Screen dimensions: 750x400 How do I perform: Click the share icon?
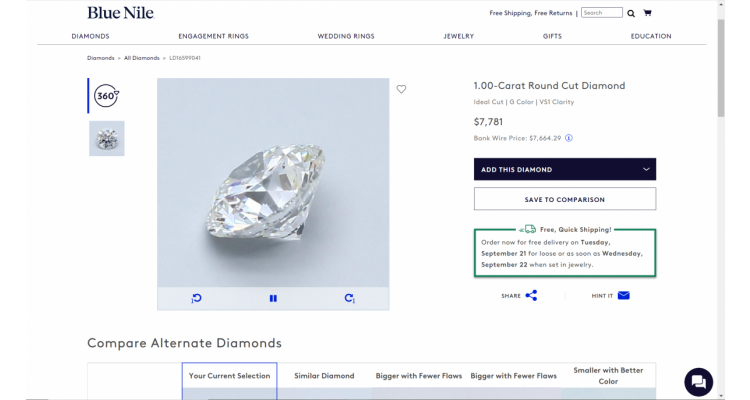click(x=531, y=296)
